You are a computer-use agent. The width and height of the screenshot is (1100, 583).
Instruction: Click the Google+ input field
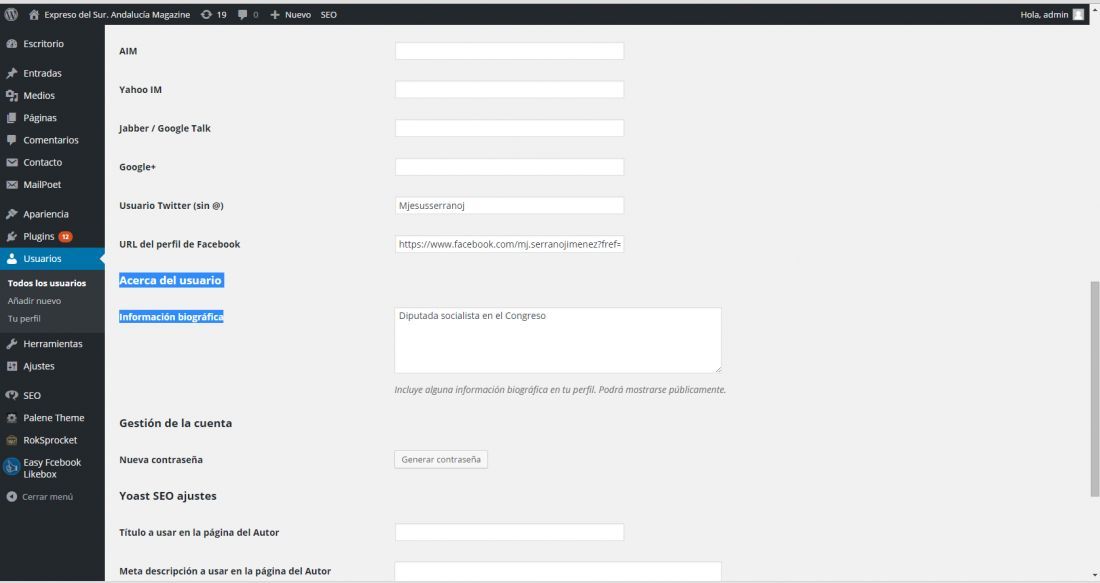pos(509,166)
